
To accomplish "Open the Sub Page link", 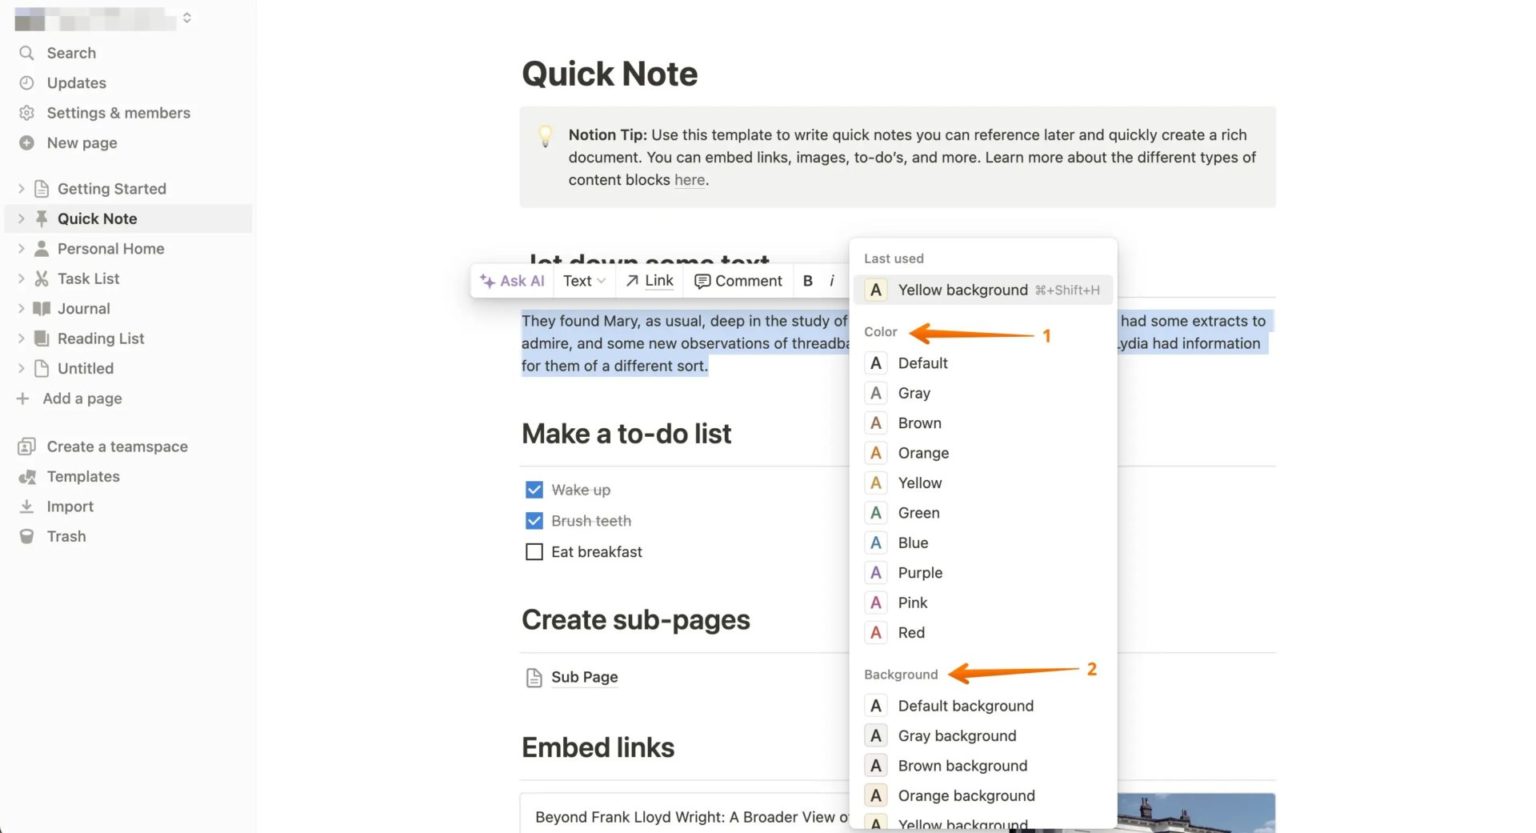I will [584, 677].
